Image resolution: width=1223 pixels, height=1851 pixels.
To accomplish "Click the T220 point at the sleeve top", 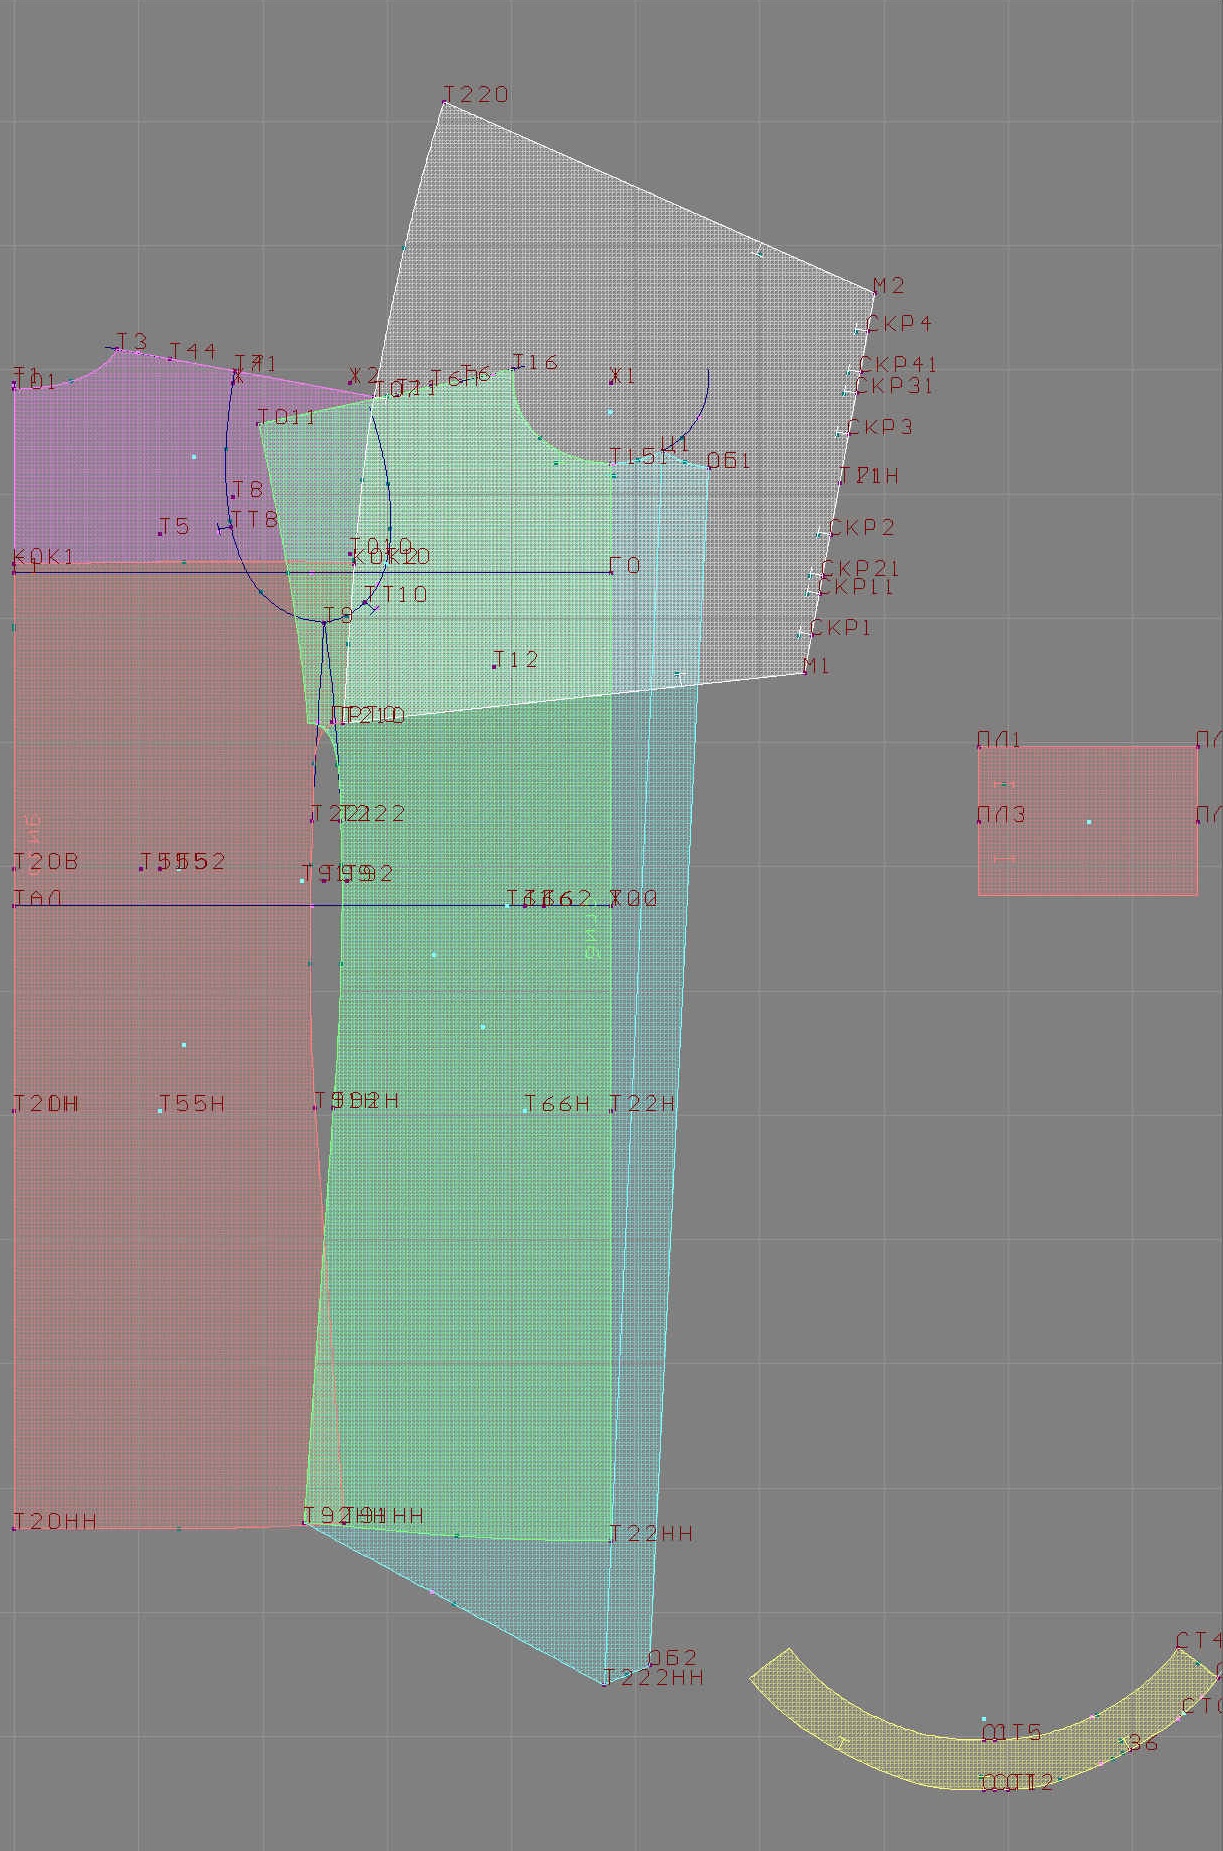I will [444, 101].
